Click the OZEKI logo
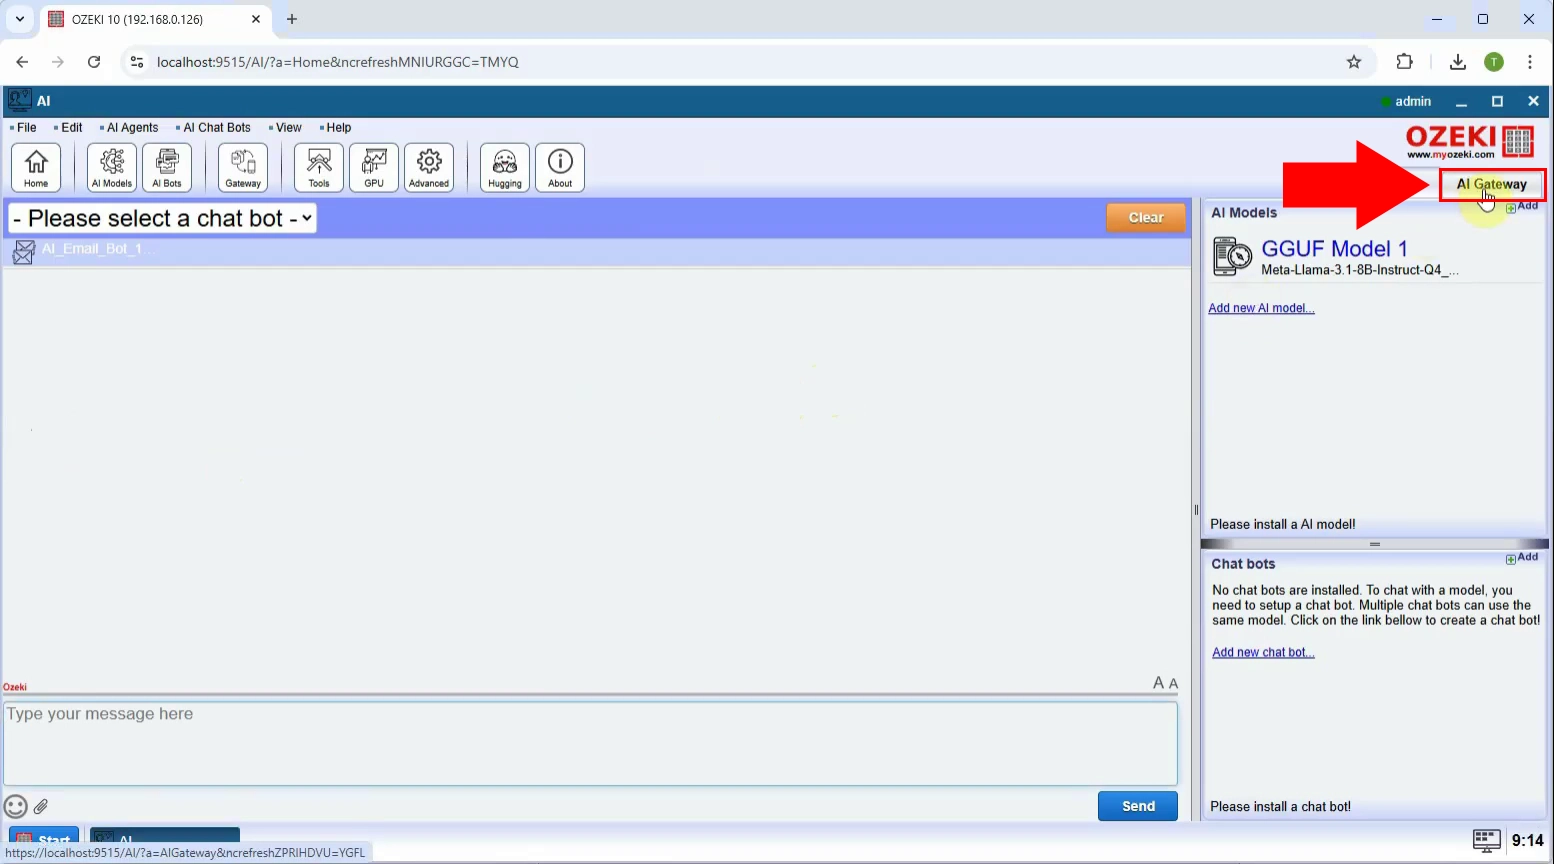The height and width of the screenshot is (864, 1554). pos(1469,141)
